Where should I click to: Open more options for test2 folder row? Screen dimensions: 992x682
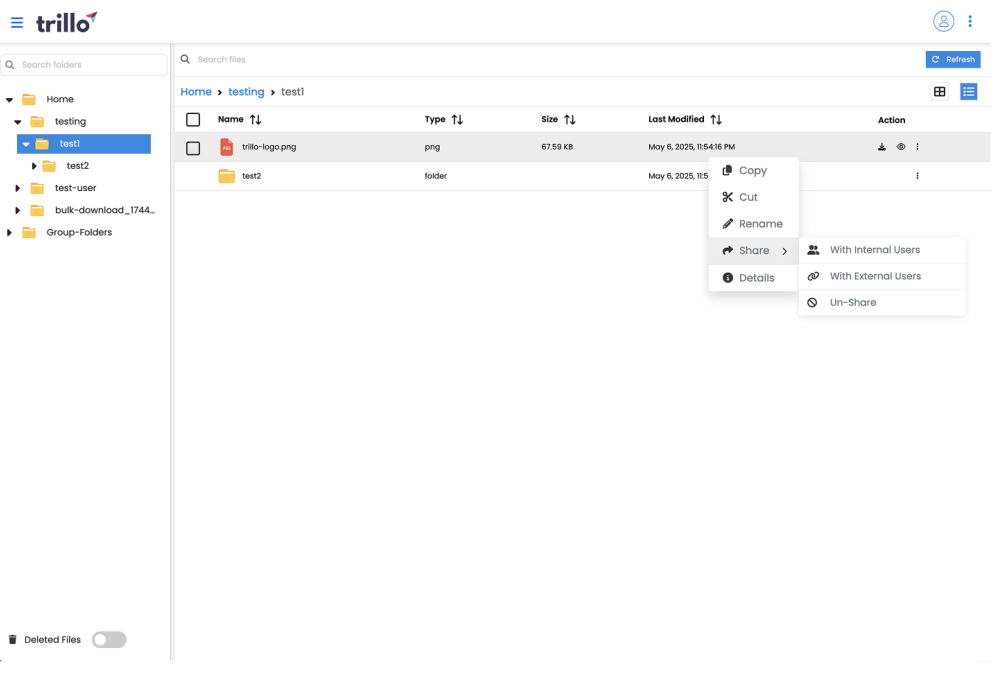click(x=917, y=176)
